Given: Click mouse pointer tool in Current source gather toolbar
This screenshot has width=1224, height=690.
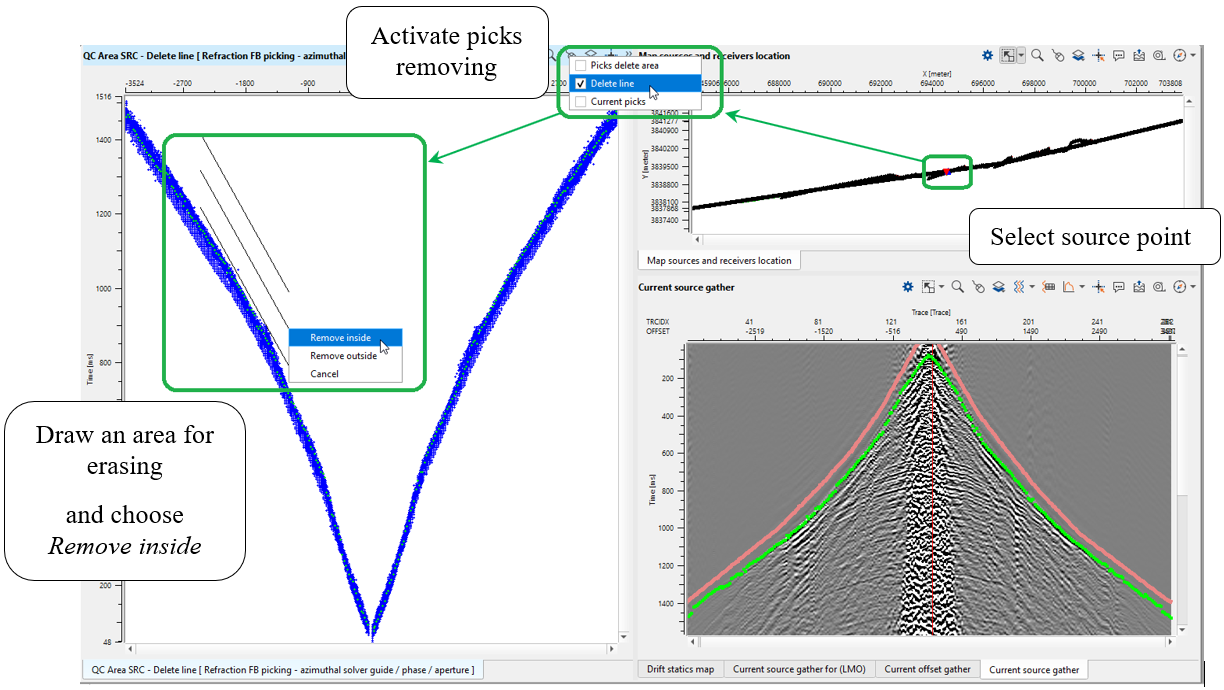Looking at the screenshot, I should (978, 287).
